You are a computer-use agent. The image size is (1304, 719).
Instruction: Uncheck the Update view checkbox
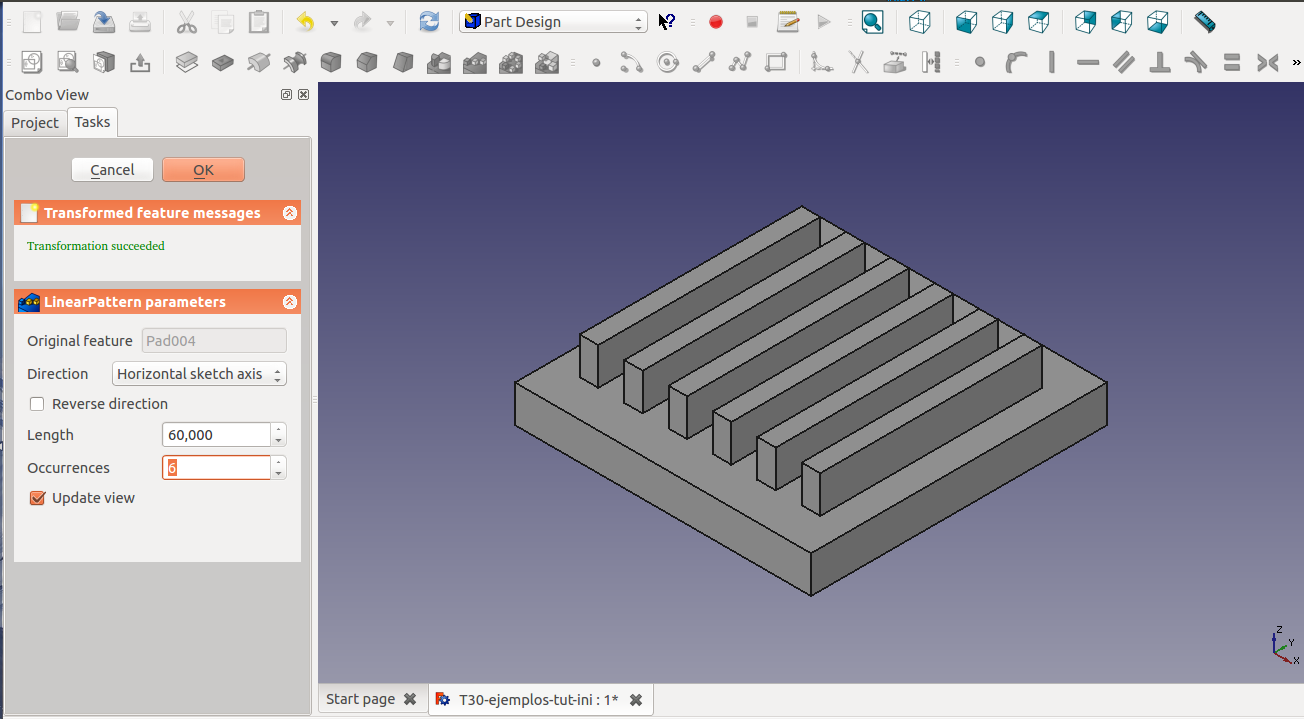pyautogui.click(x=38, y=498)
